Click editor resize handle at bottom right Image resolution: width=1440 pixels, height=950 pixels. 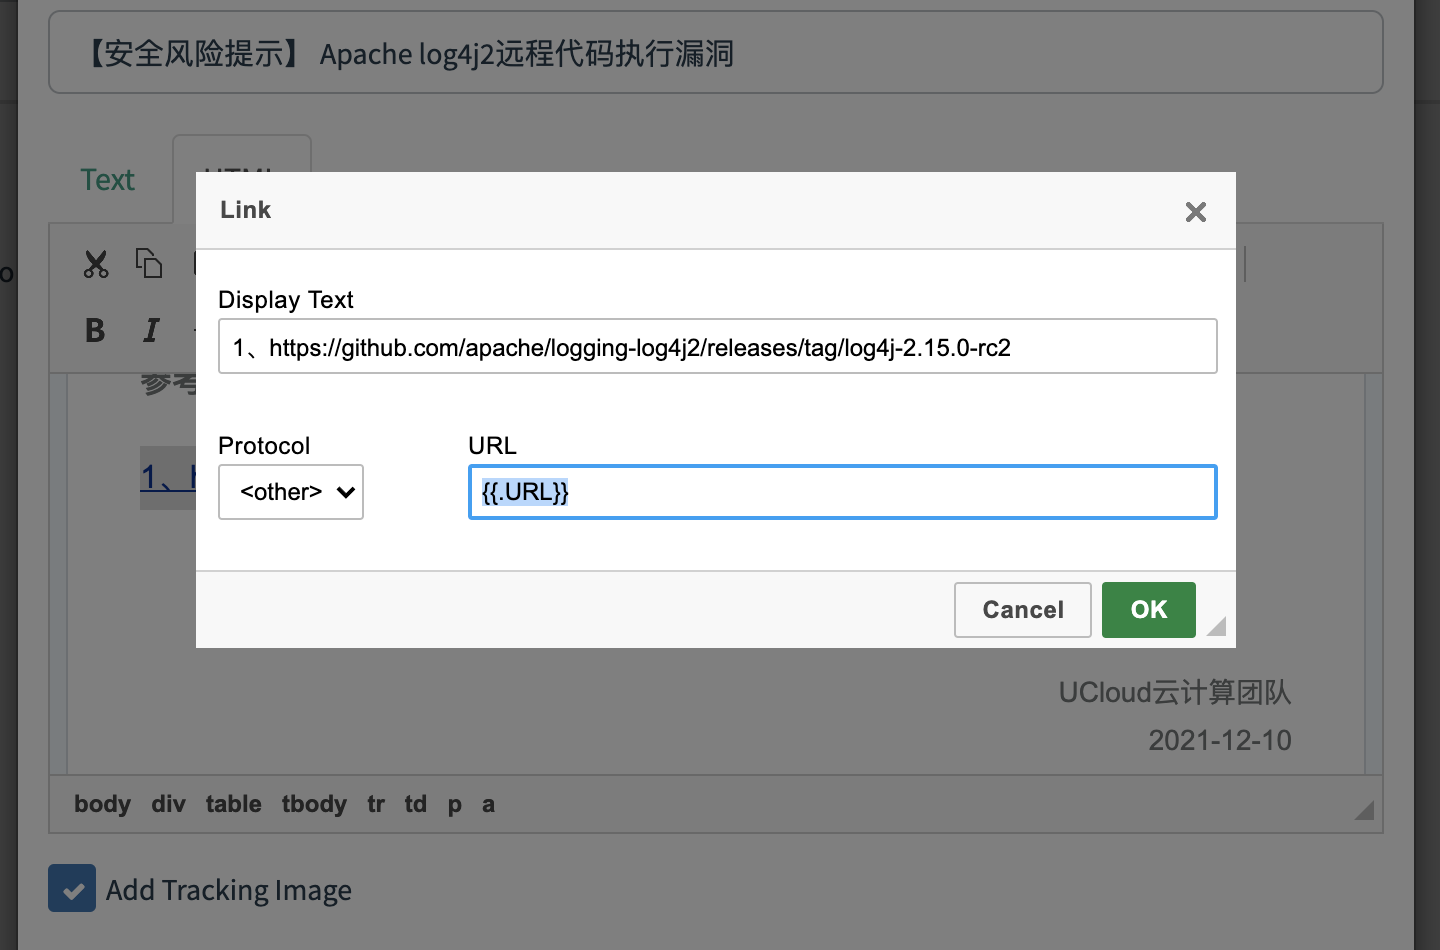(1364, 810)
